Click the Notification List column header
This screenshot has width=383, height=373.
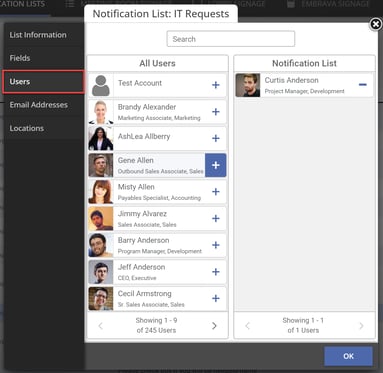pyautogui.click(x=304, y=63)
